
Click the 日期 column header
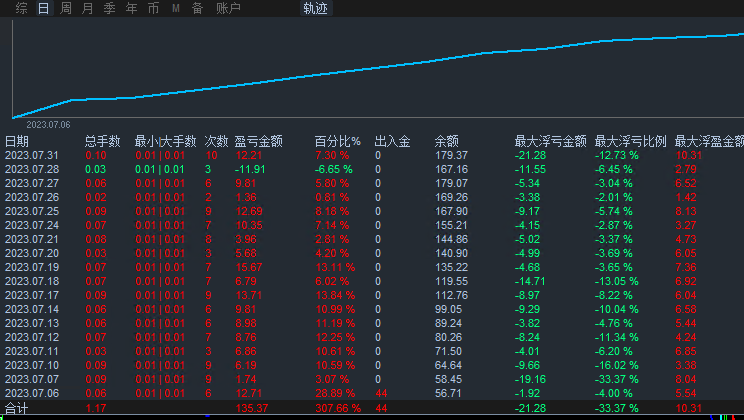point(17,141)
